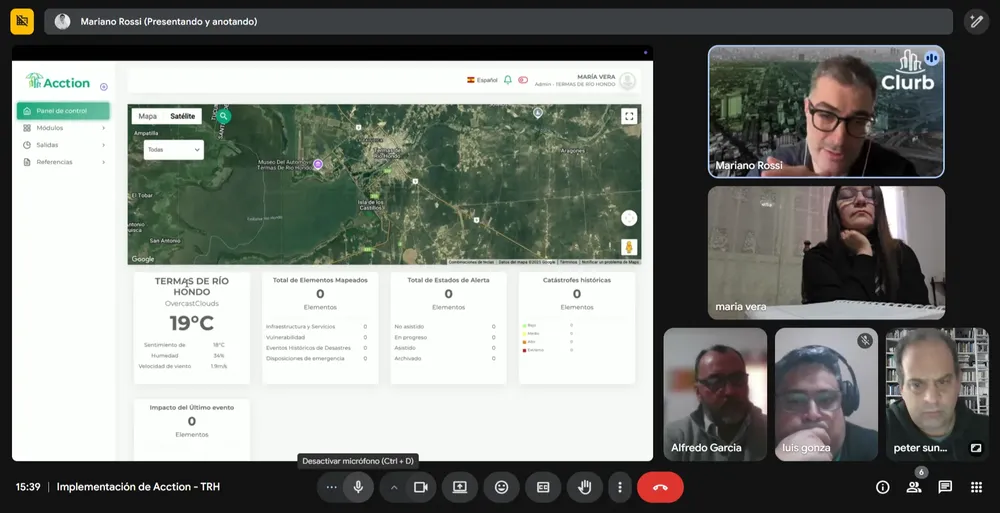Click the raise hand icon

pyautogui.click(x=584, y=487)
